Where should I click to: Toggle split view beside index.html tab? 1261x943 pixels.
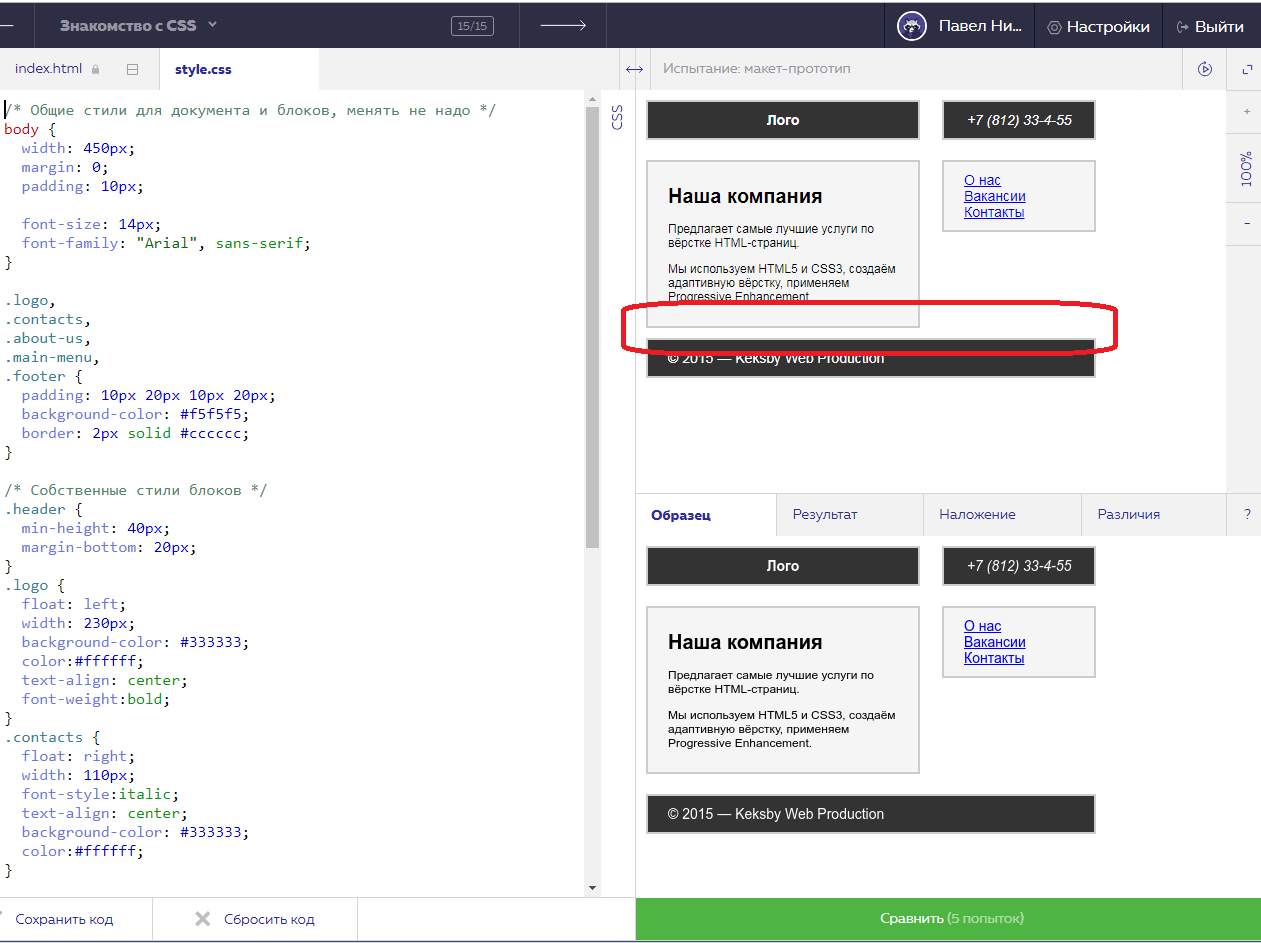pyautogui.click(x=132, y=68)
